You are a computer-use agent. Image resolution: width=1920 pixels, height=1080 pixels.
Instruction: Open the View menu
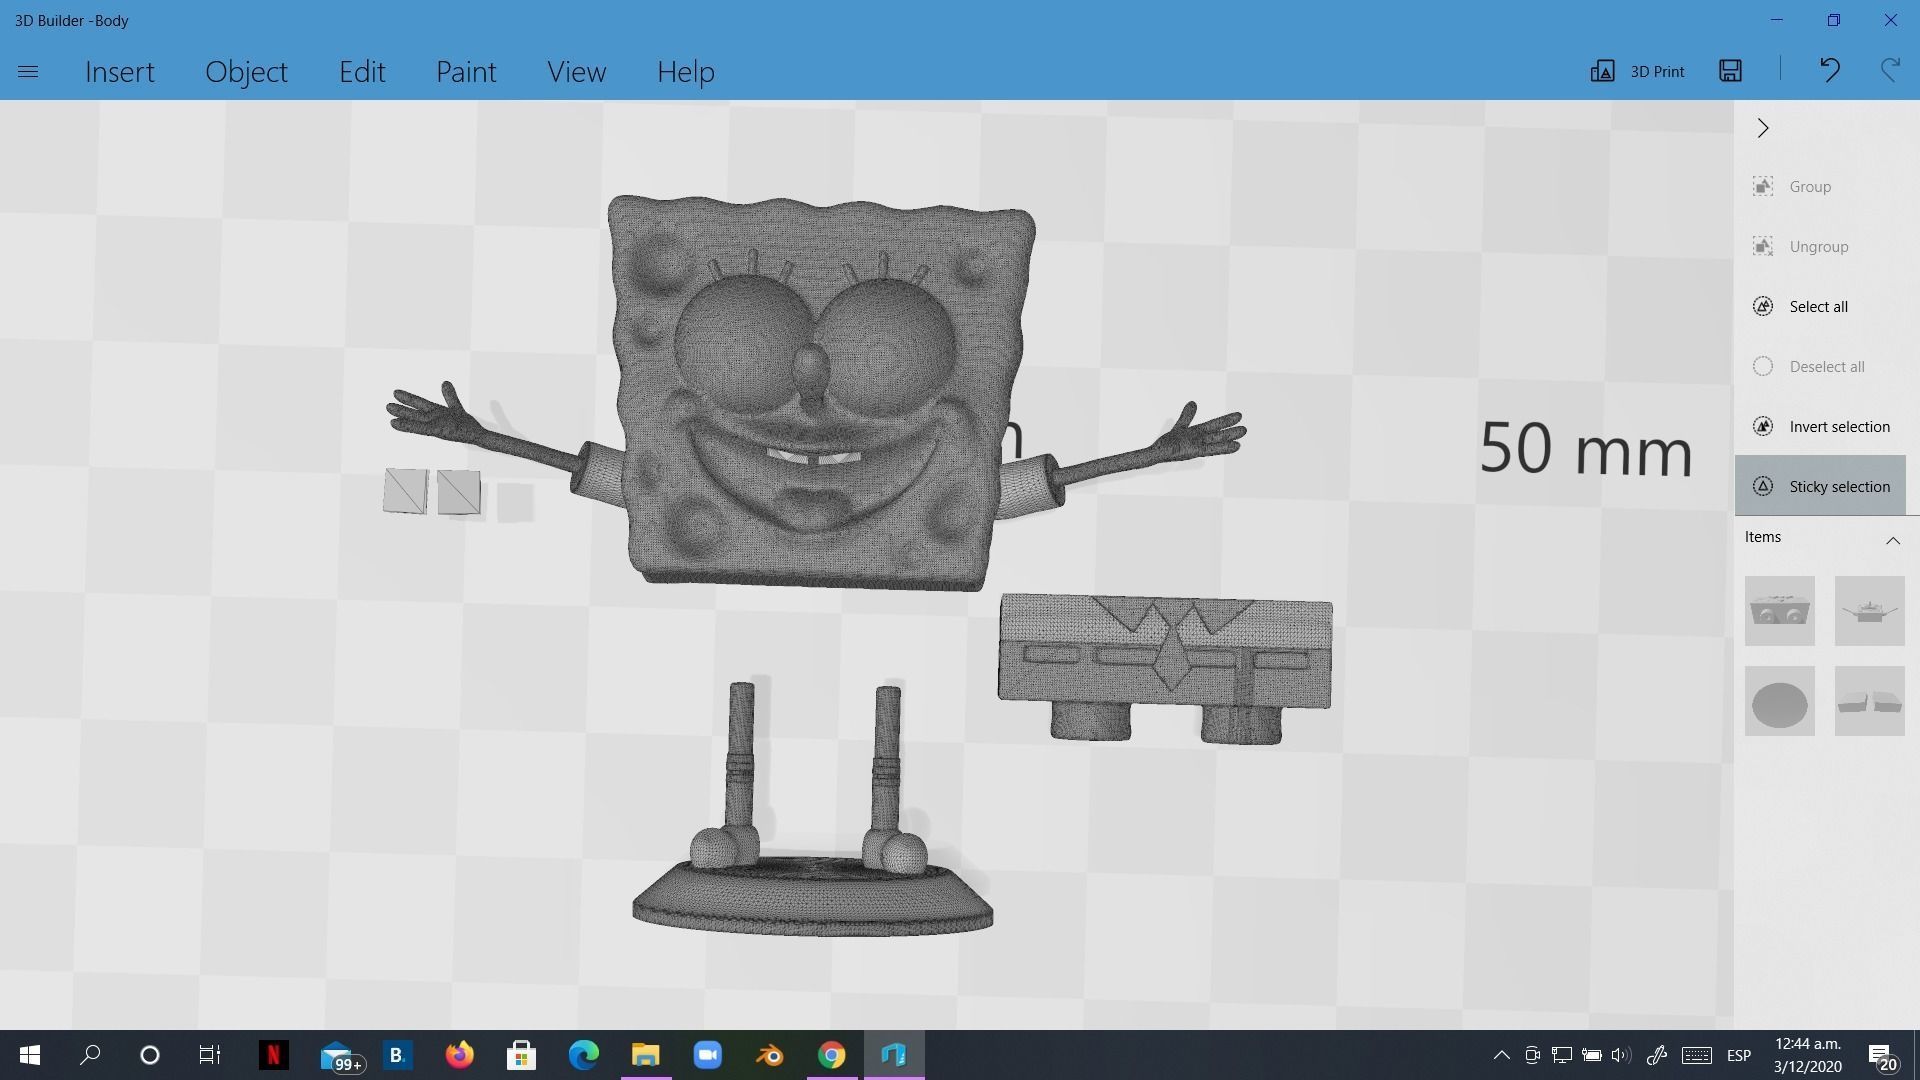tap(576, 72)
